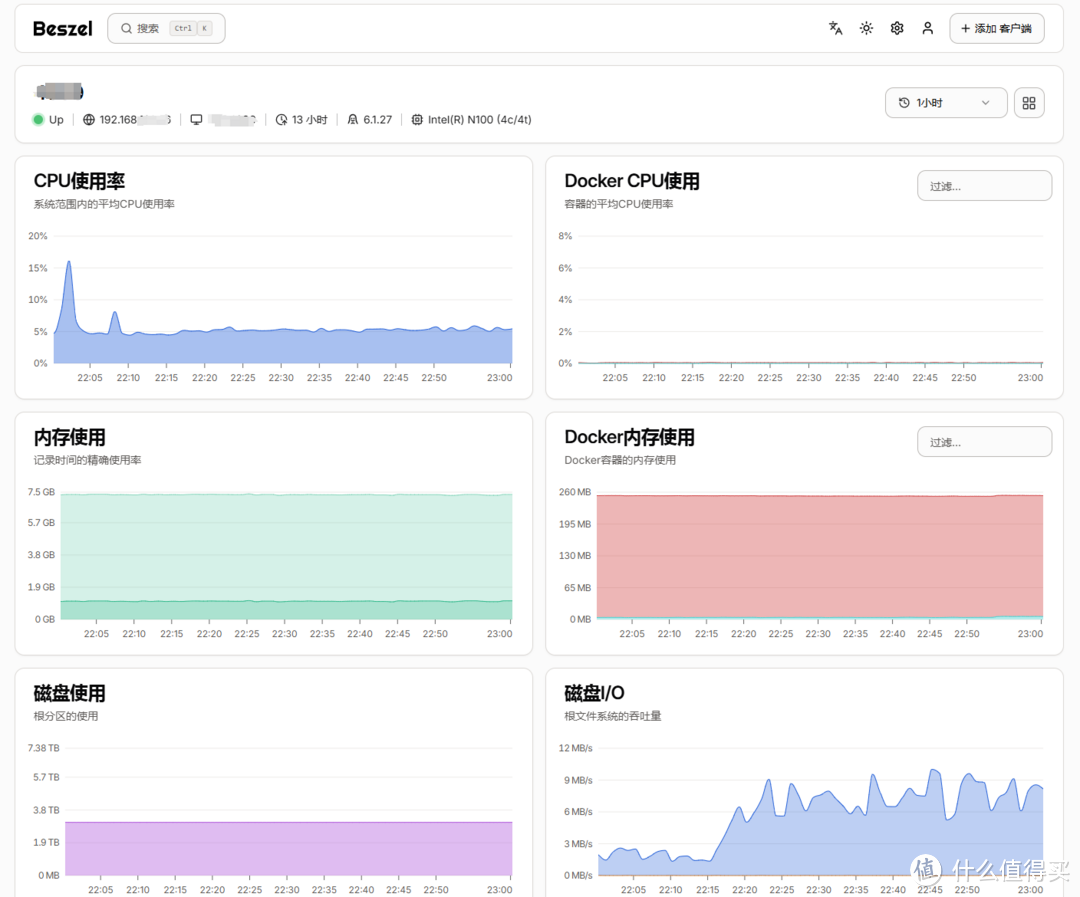Click the 13 小时 uptime indicator
Viewport: 1080px width, 897px height.
[x=301, y=119]
